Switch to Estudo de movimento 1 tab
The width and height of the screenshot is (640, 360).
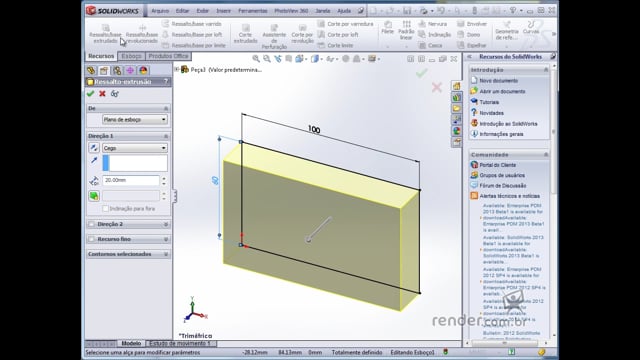(180, 343)
